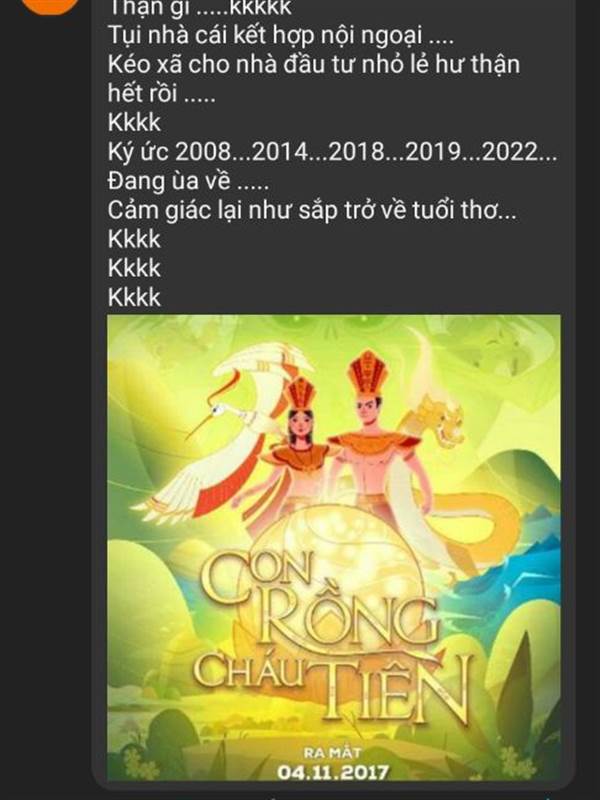The image size is (600, 800).
Task: Select the line "Cảm giác lại như sắp trở về tuổi thơ"
Action: (312, 211)
